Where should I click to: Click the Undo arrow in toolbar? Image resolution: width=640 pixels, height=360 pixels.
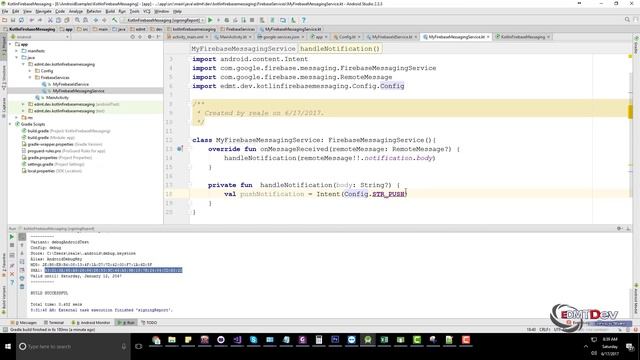[x=32, y=20]
